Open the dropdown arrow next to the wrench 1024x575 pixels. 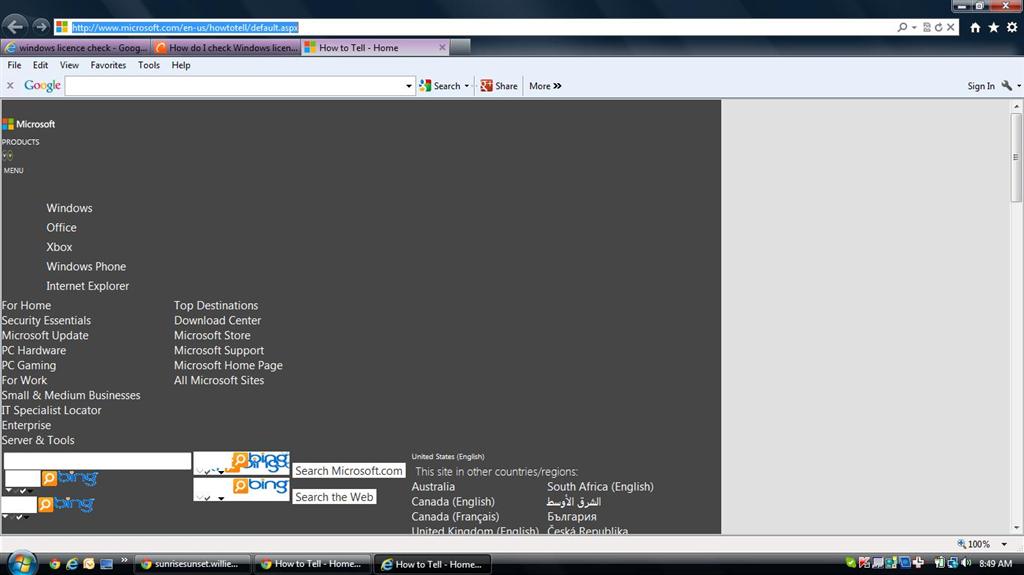(1019, 86)
